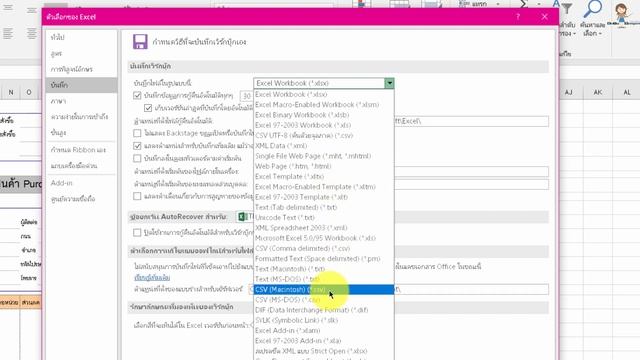Screen dimensions: 640x360
Task: Click the default personal templates location field
Action: 471,184
